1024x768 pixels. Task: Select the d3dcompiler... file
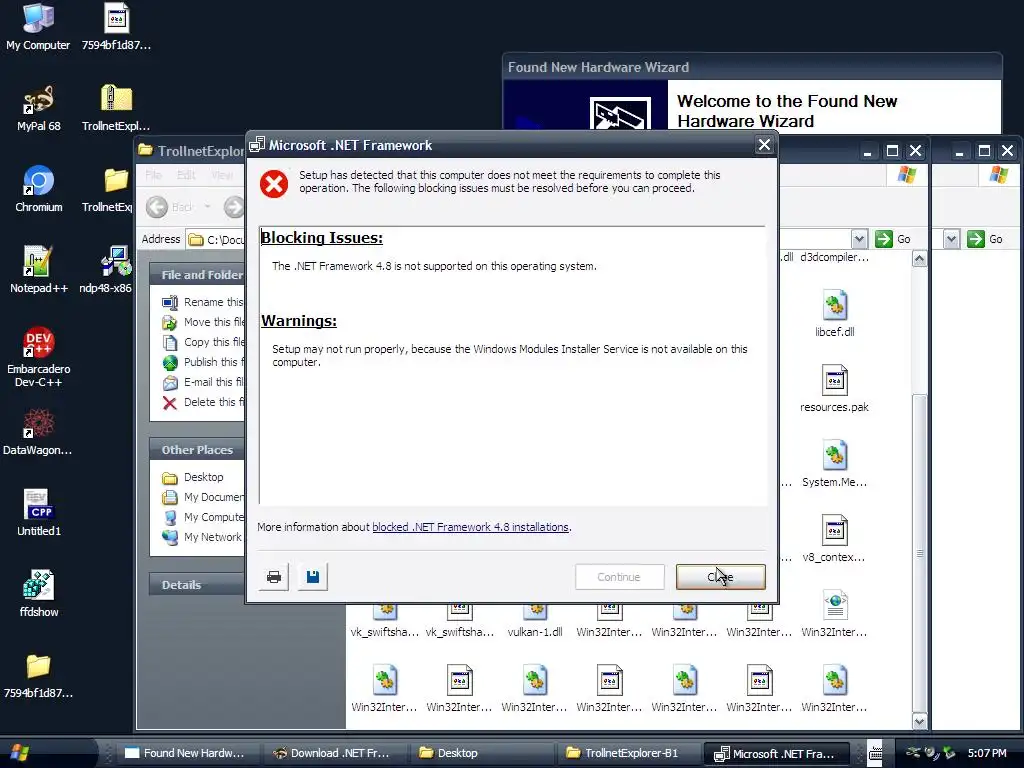(835, 257)
